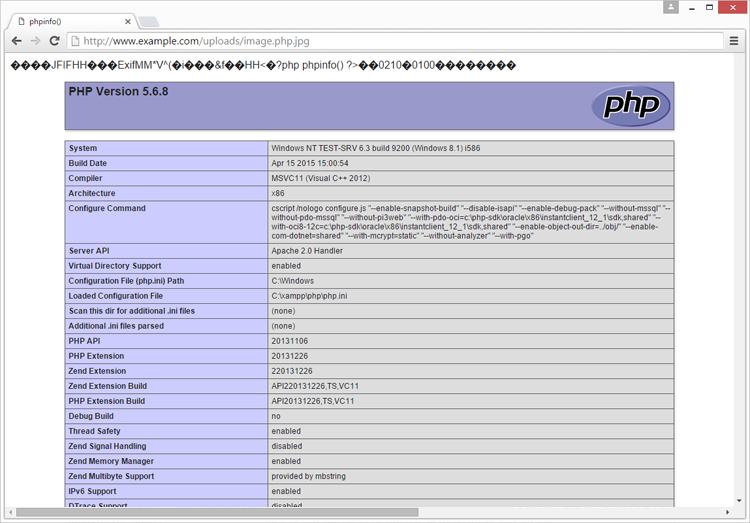Open the Chrome hamburger menu
750x523 pixels.
[734, 41]
